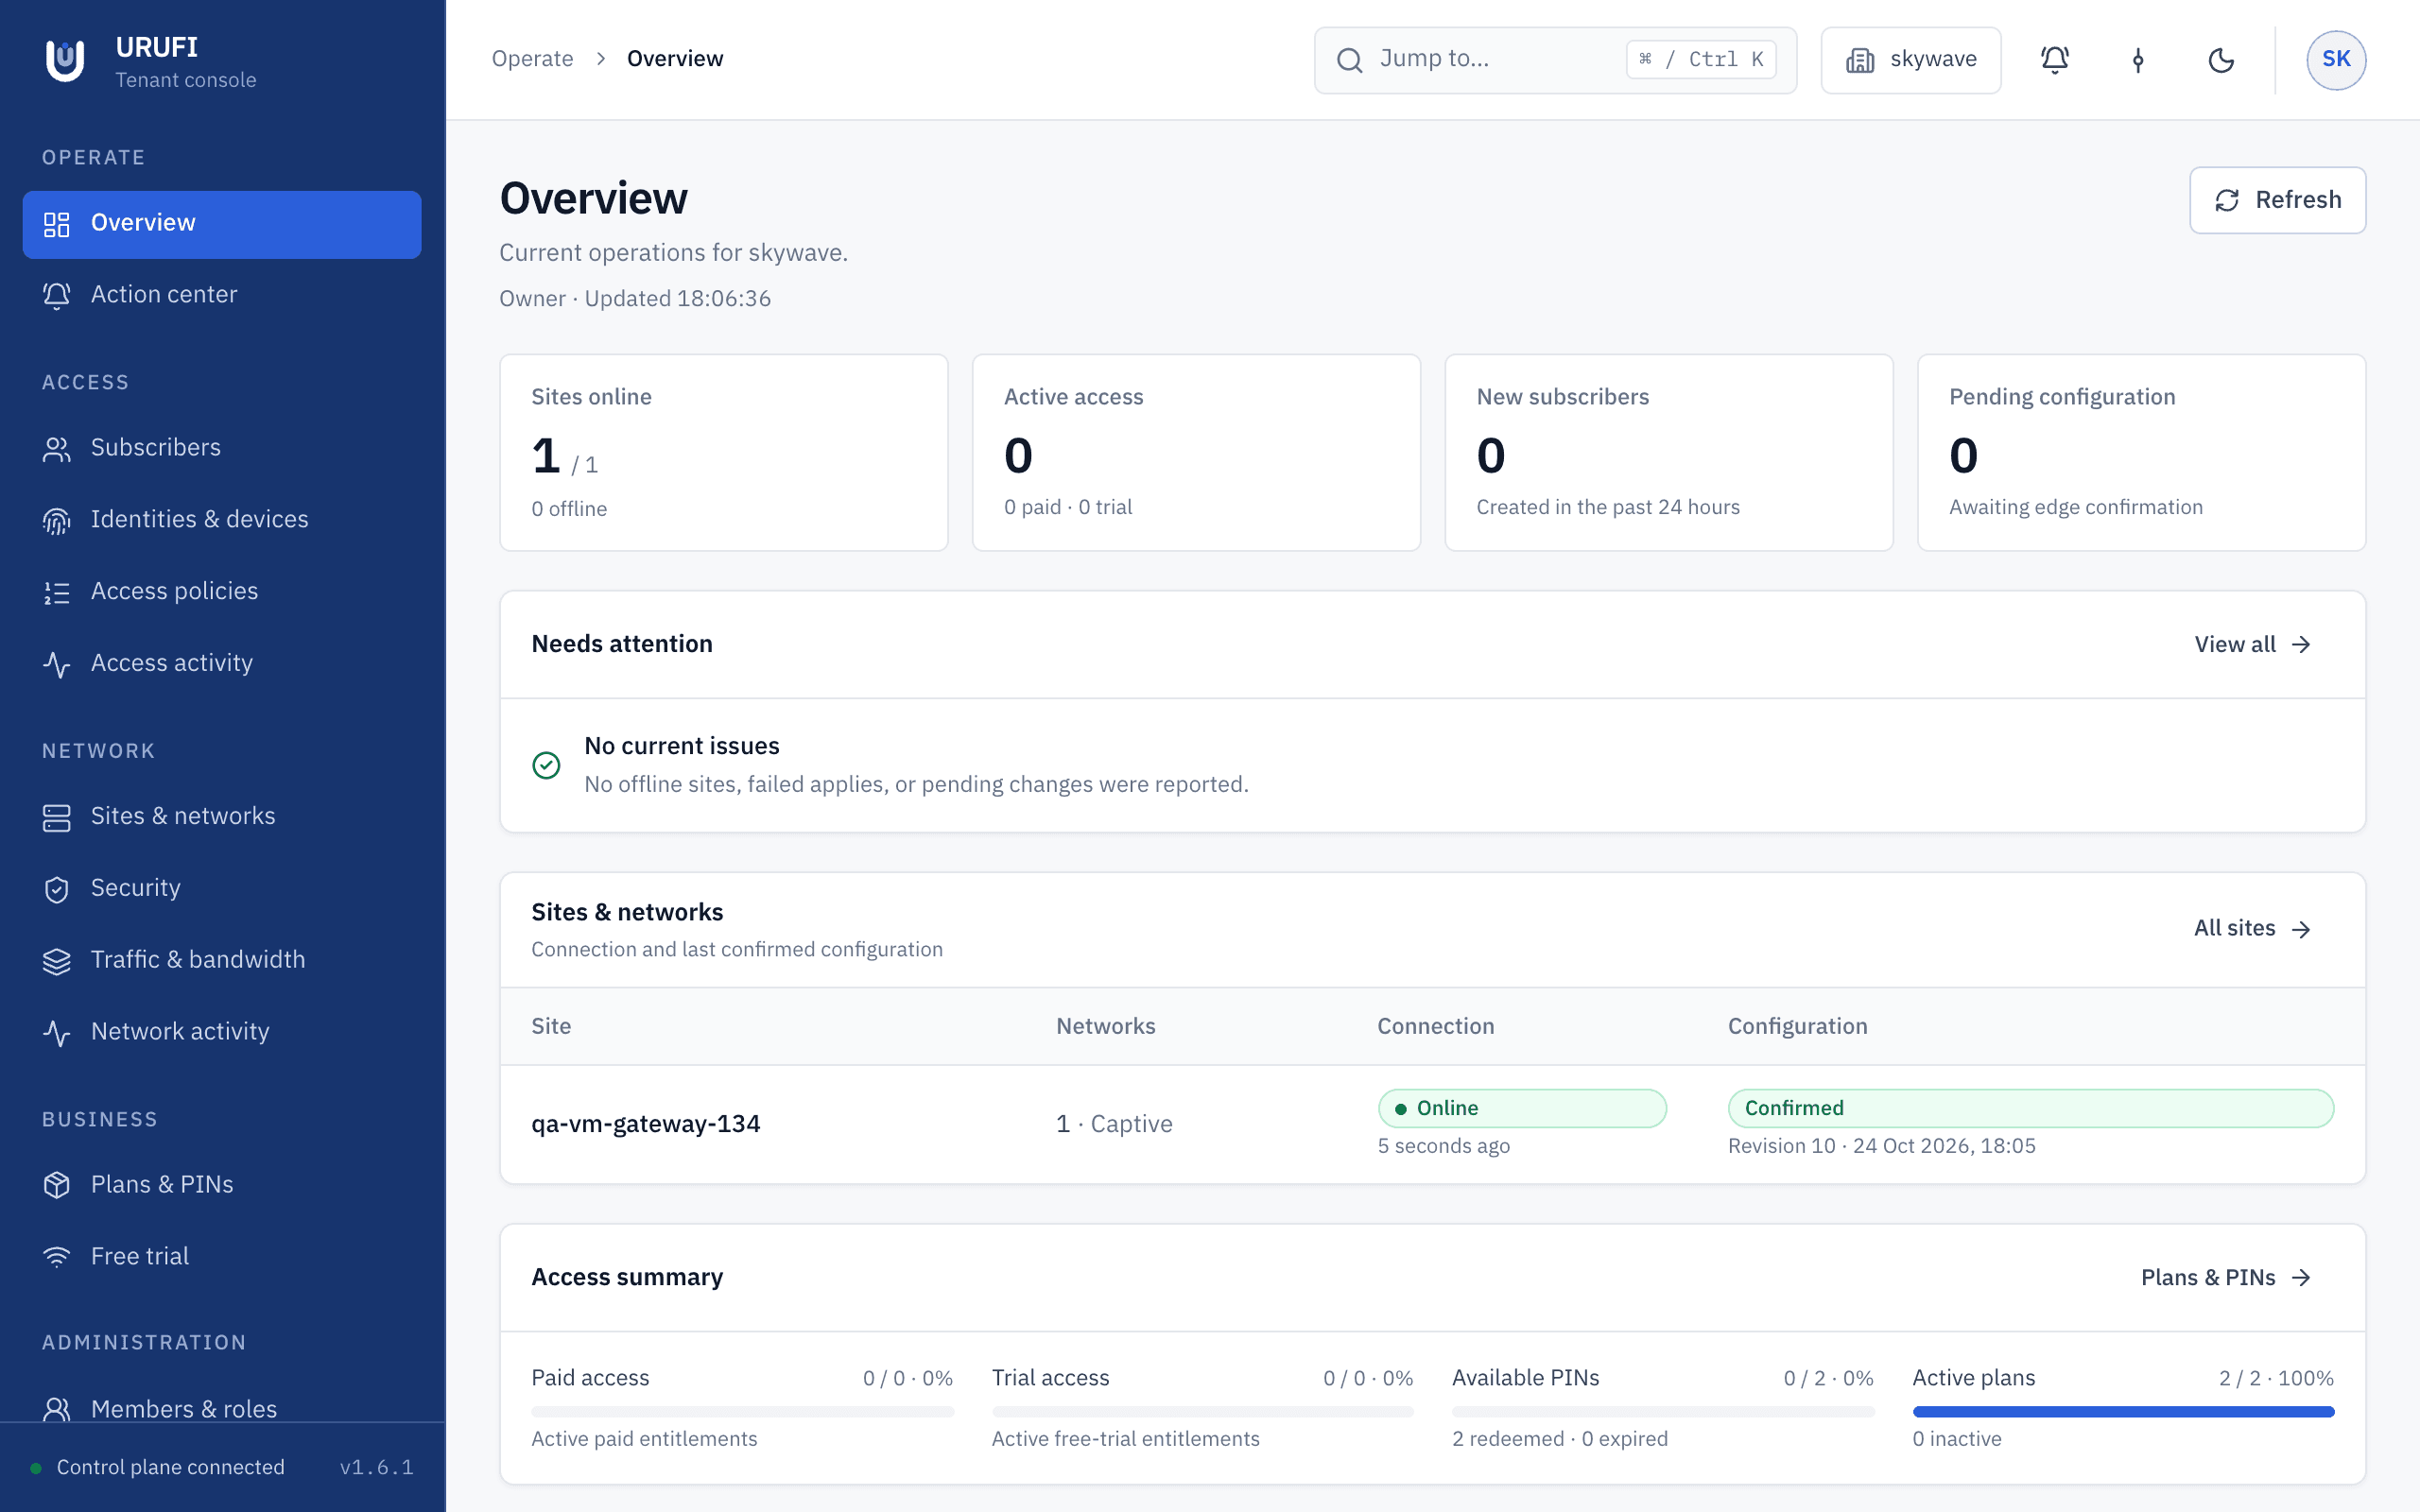Screen dimensions: 2420x1512
Task: Click the Control plane connected status
Action: pos(160,1467)
